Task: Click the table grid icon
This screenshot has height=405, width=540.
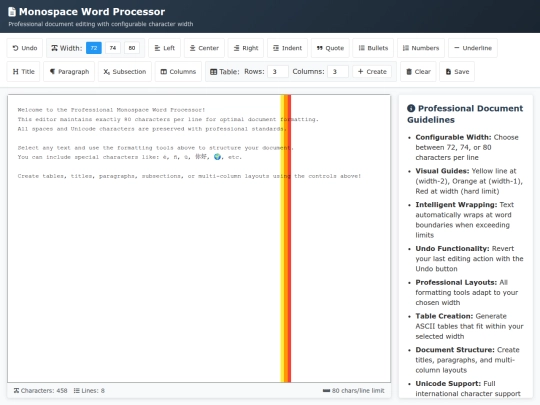Action: click(214, 72)
